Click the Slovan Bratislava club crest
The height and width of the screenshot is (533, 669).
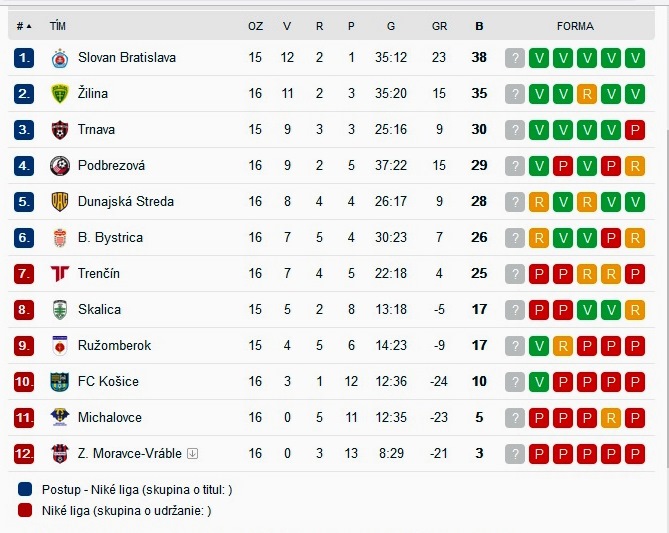coord(60,58)
